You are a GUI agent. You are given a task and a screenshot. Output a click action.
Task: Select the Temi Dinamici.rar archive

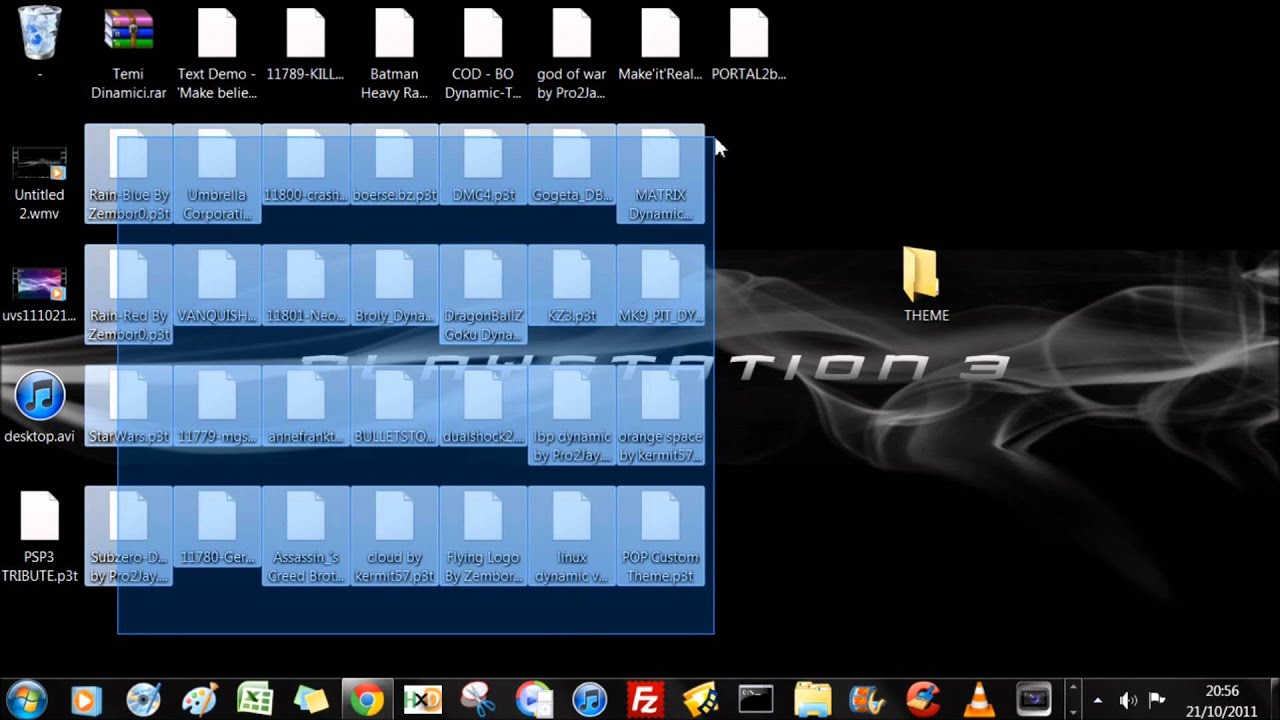click(129, 54)
